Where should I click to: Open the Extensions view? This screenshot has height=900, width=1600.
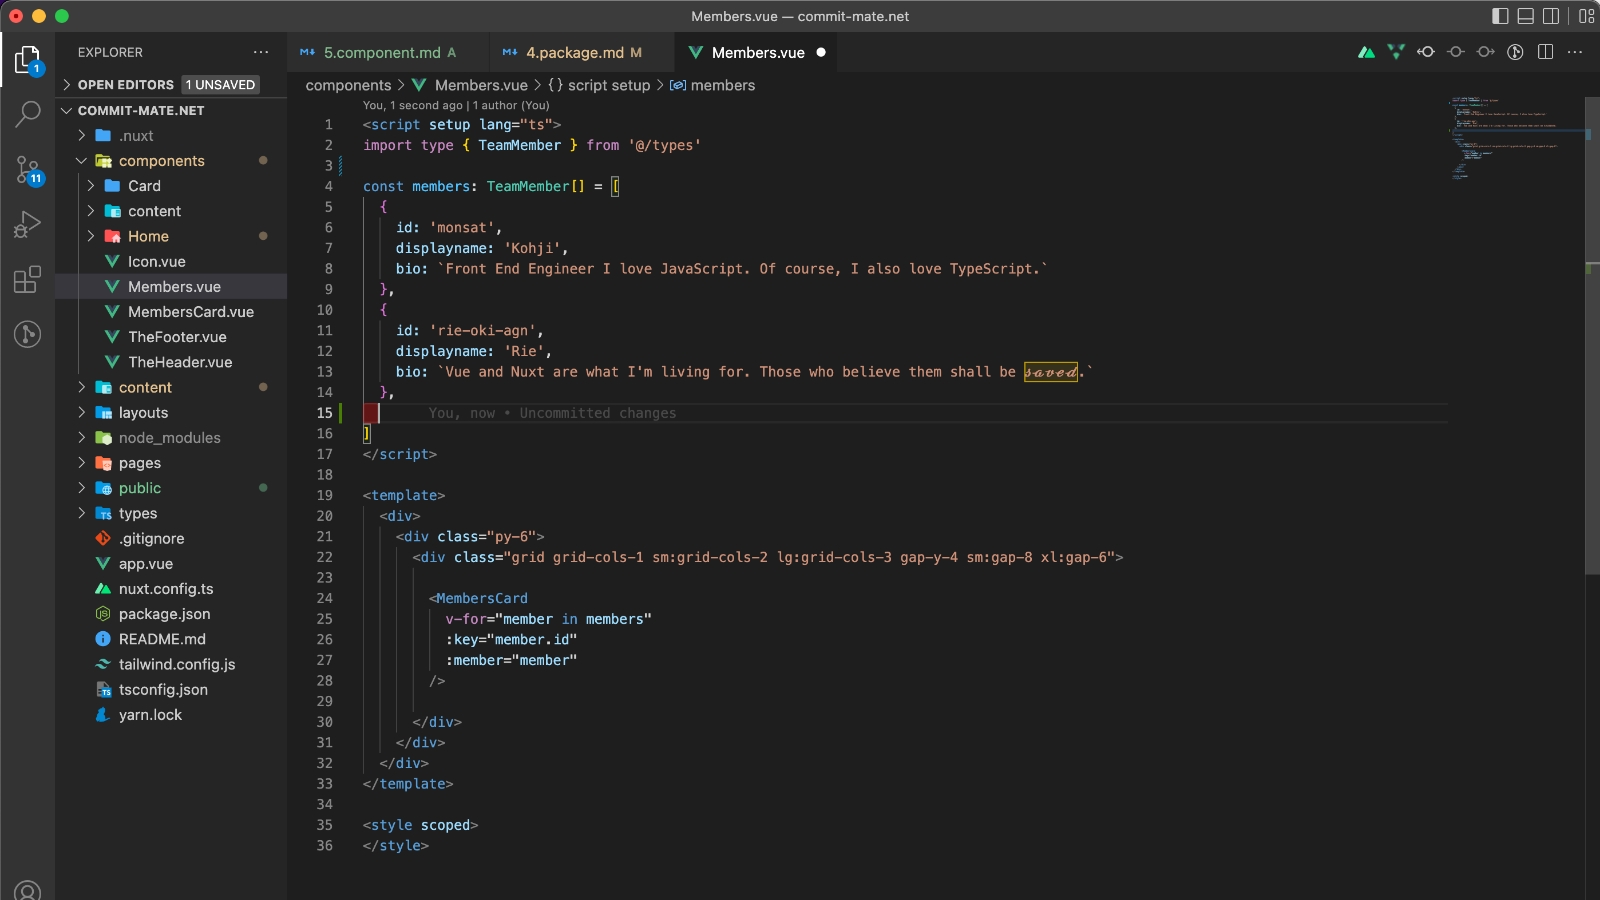tap(28, 279)
